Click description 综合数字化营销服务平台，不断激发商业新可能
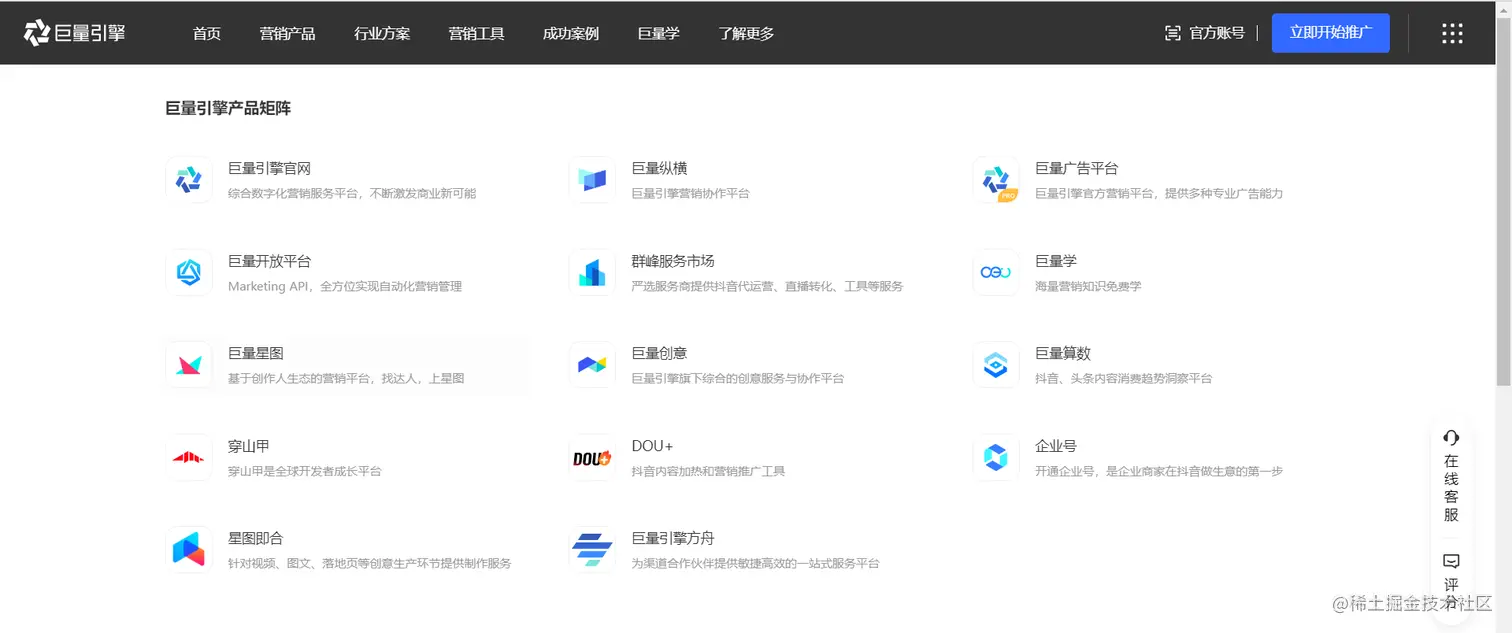Viewport: 1512px width, 633px height. [352, 193]
